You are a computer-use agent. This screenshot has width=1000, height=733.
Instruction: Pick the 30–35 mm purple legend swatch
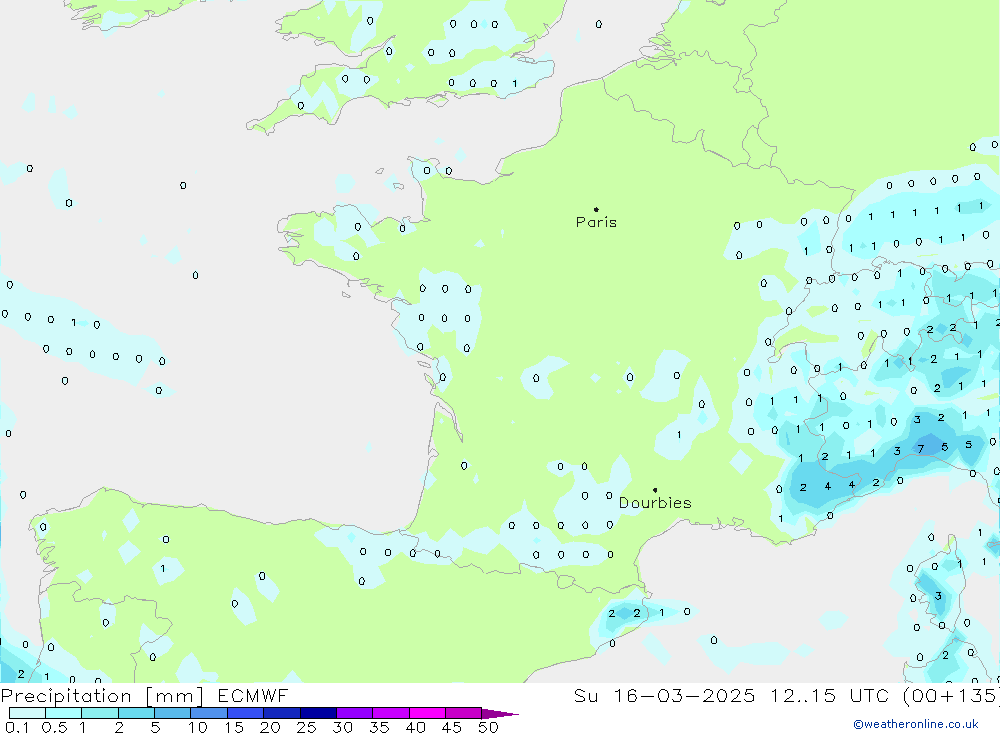pos(354,713)
